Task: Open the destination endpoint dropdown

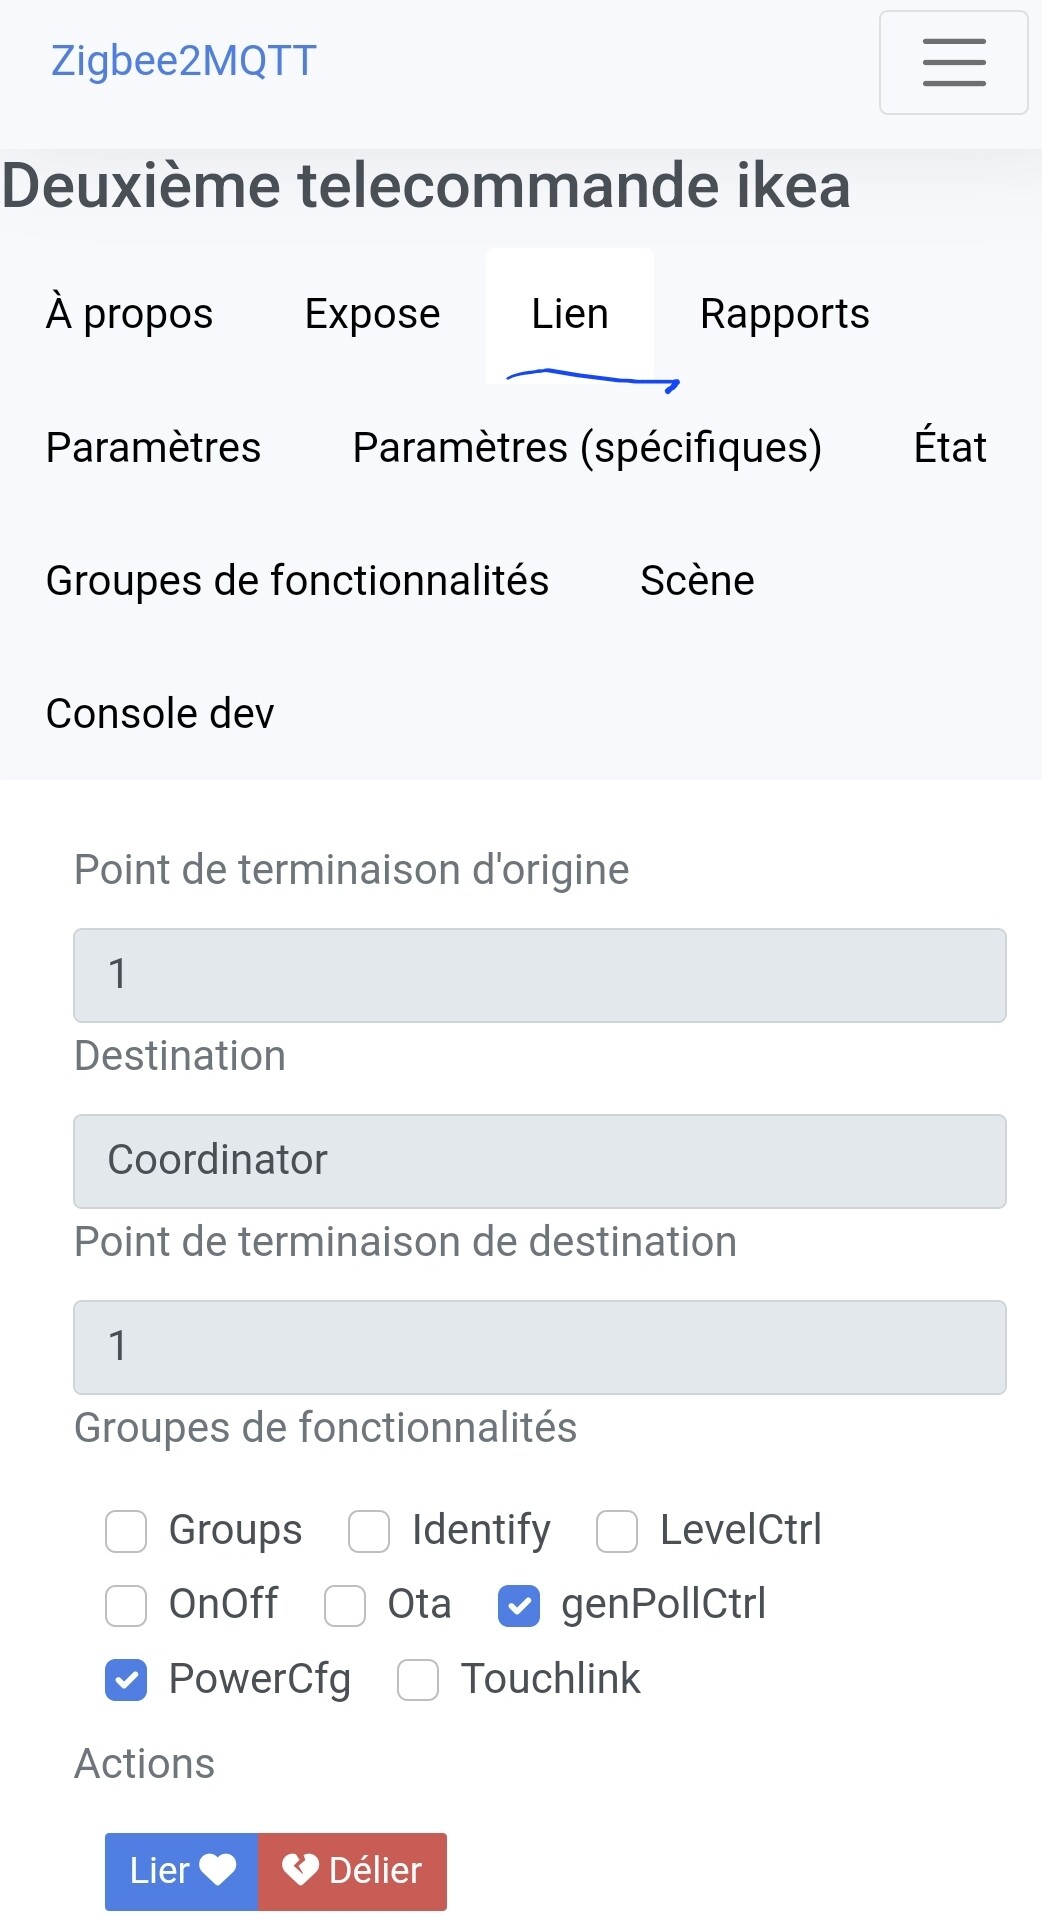Action: 539,1347
